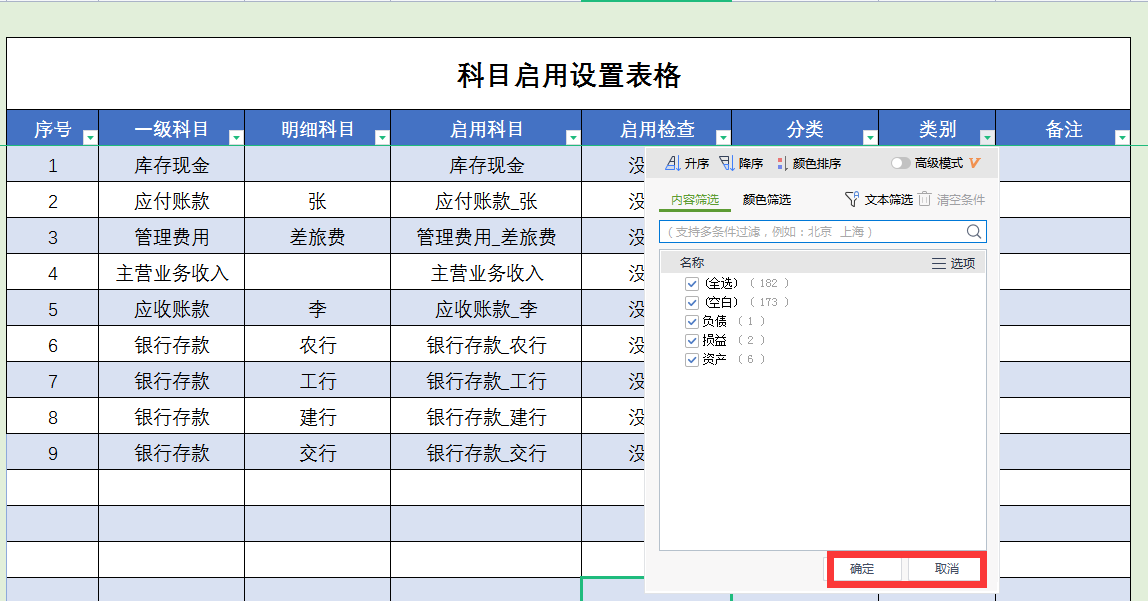1148x601 pixels.
Task: Open filter dropdown on 序号 column
Action: 90,137
